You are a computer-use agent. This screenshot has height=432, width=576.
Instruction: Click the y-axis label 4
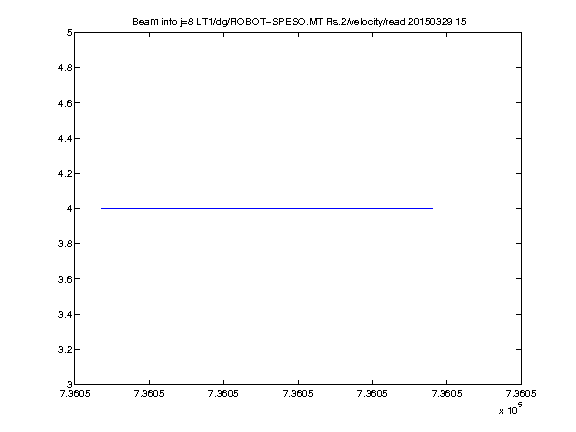point(69,208)
